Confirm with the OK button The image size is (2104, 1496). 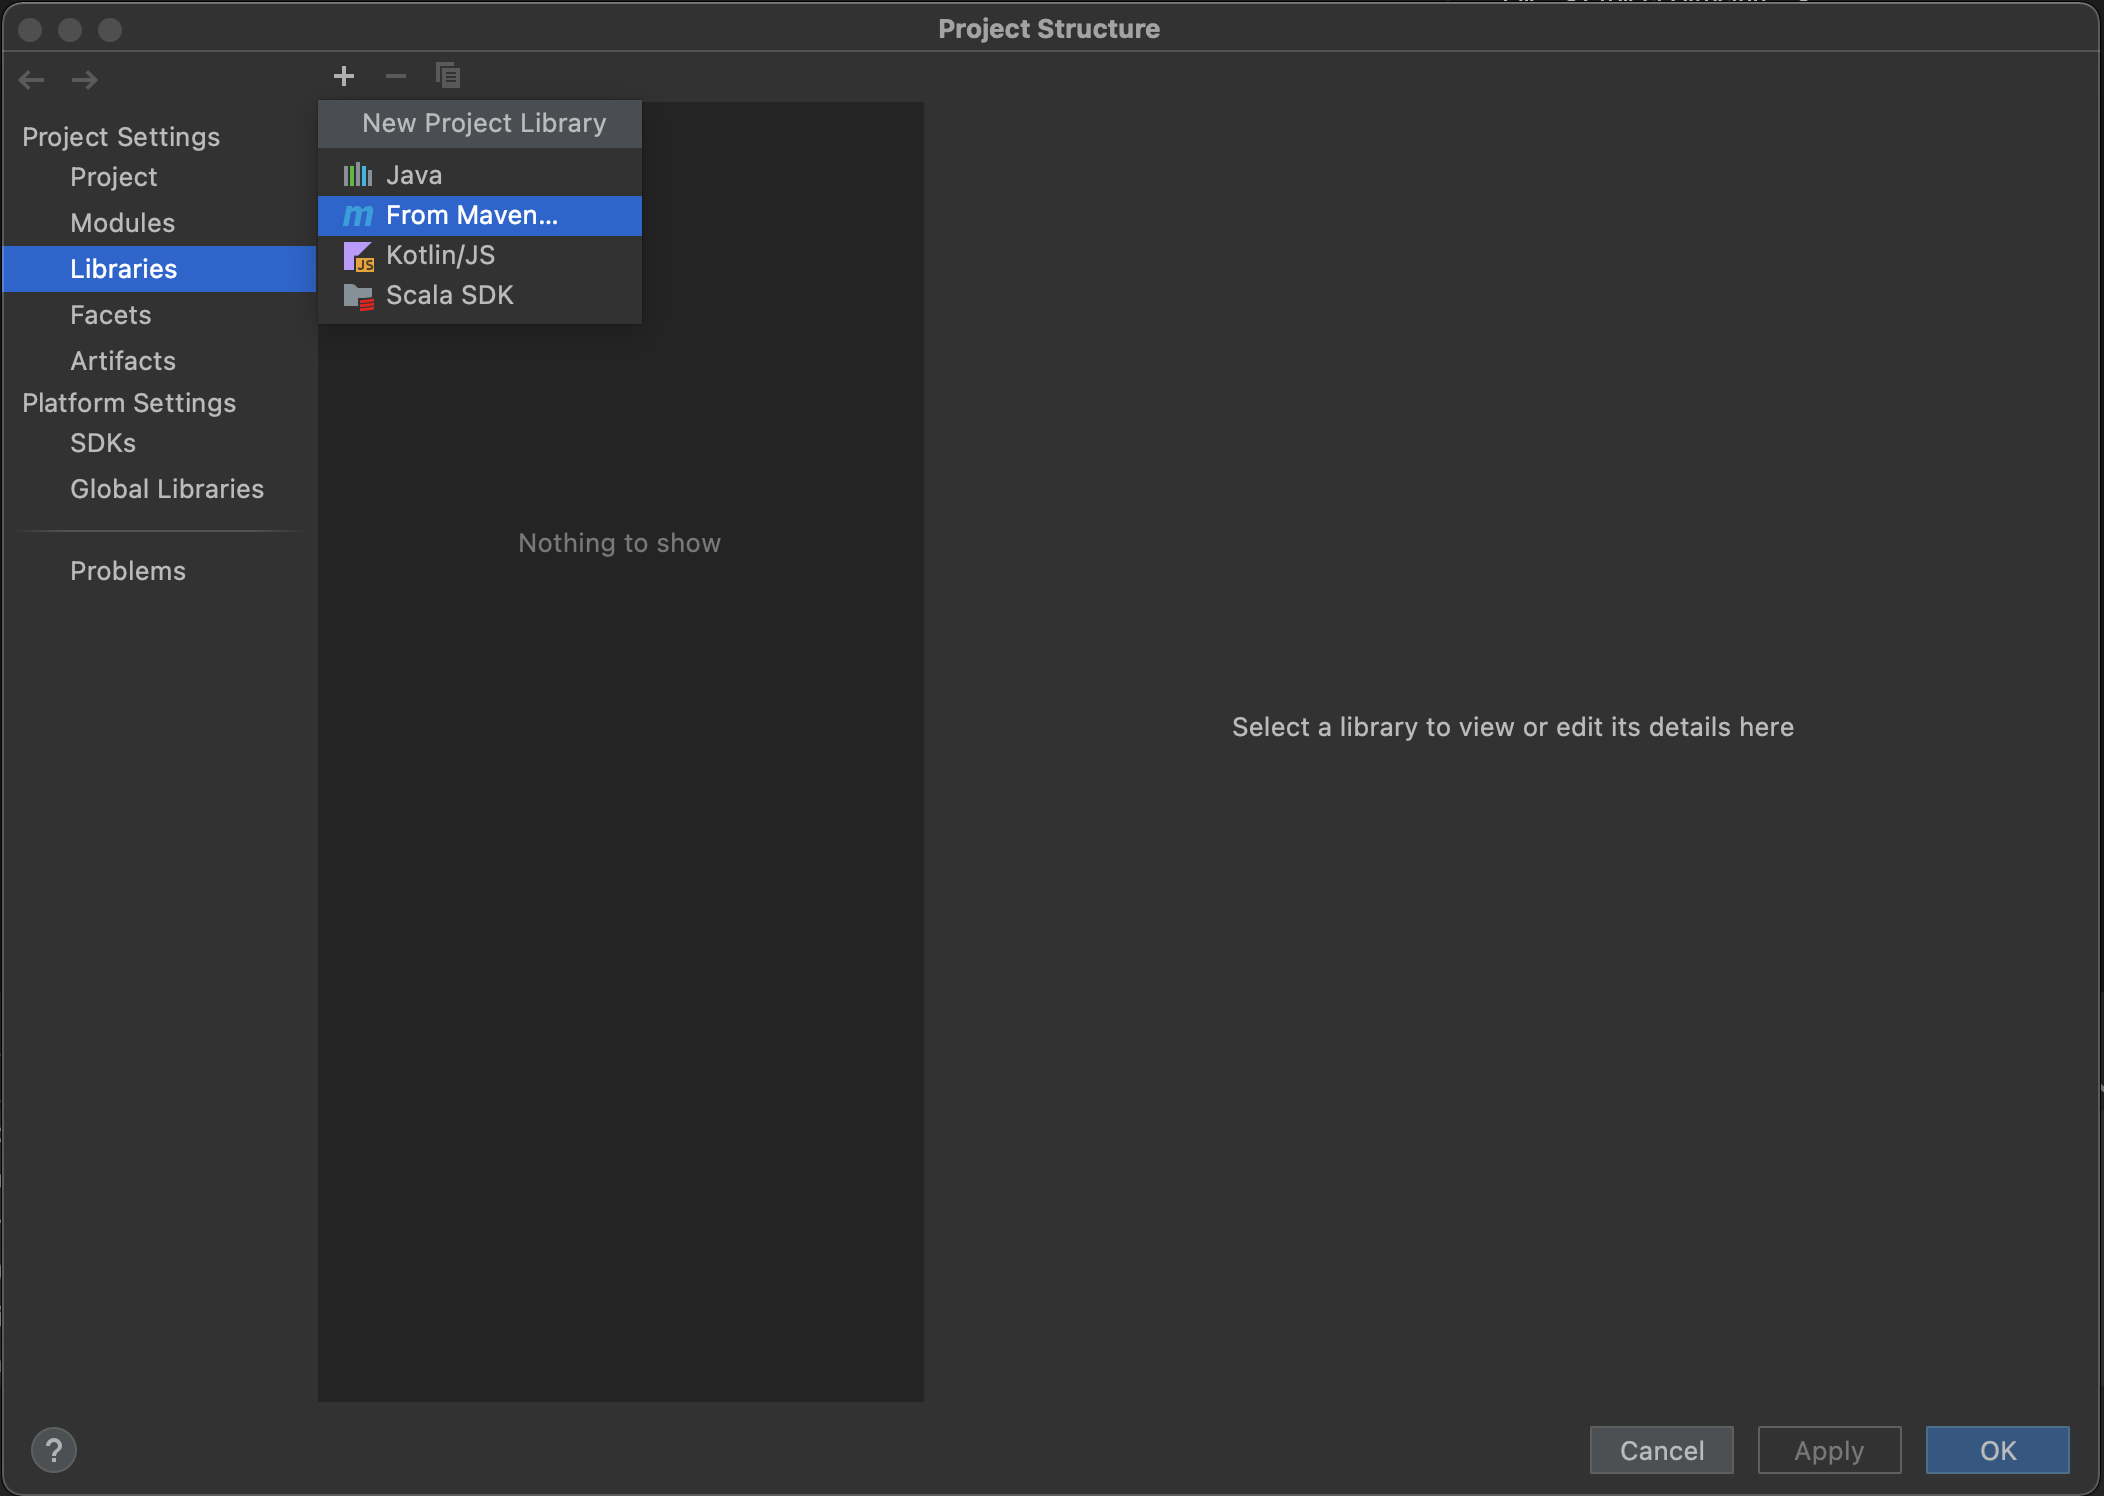click(1997, 1450)
